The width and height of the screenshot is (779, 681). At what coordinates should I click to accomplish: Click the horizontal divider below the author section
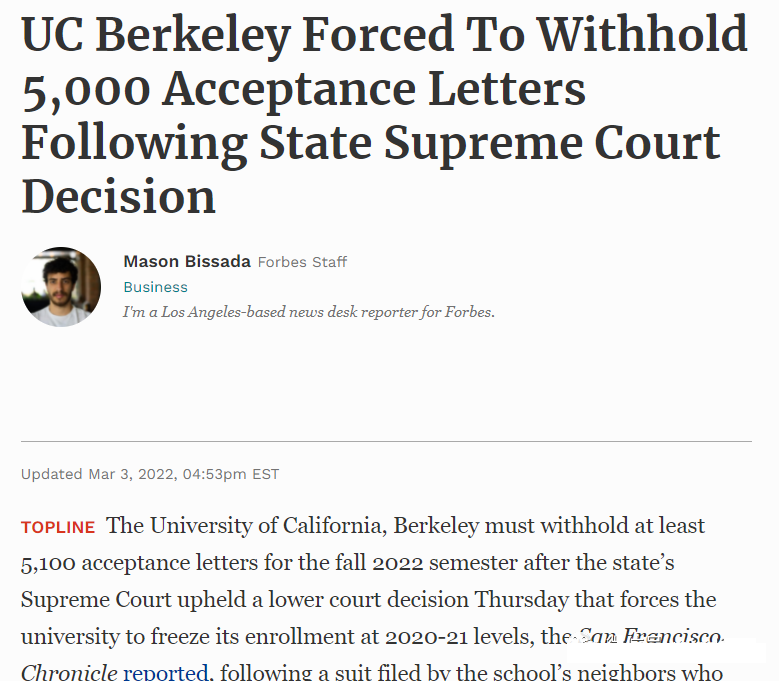(x=386, y=441)
